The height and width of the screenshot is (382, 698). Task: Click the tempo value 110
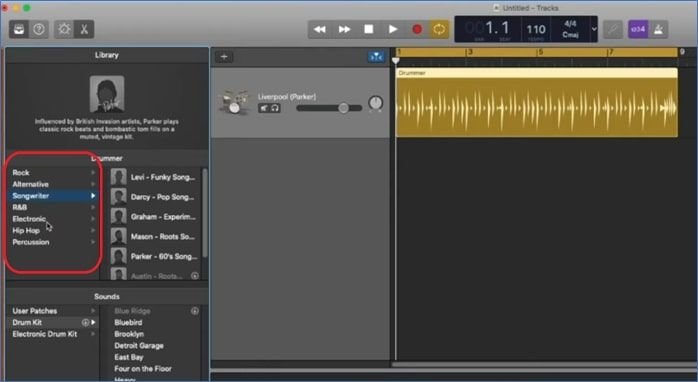click(x=536, y=29)
